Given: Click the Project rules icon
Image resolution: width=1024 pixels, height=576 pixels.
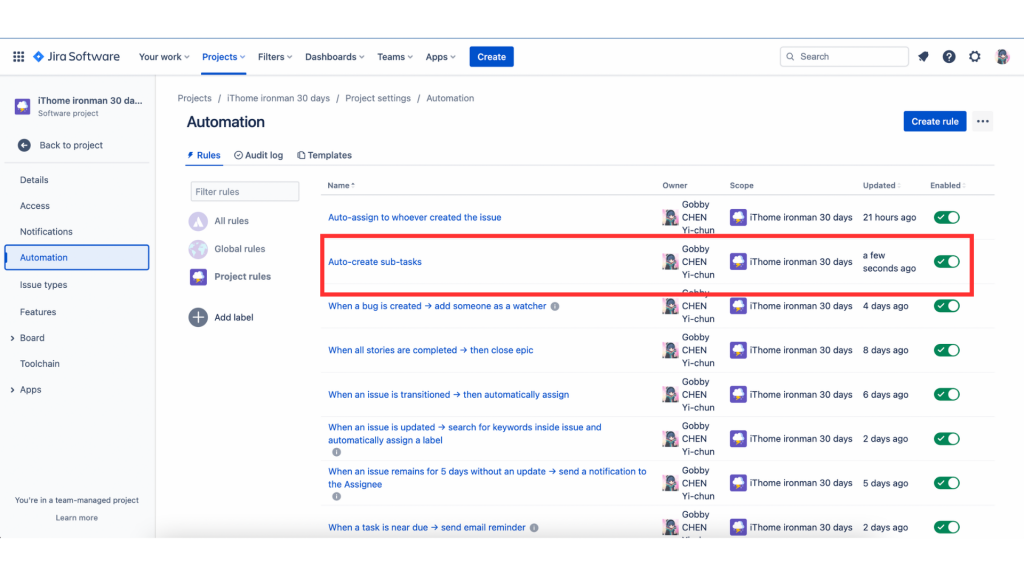Looking at the screenshot, I should [x=198, y=276].
